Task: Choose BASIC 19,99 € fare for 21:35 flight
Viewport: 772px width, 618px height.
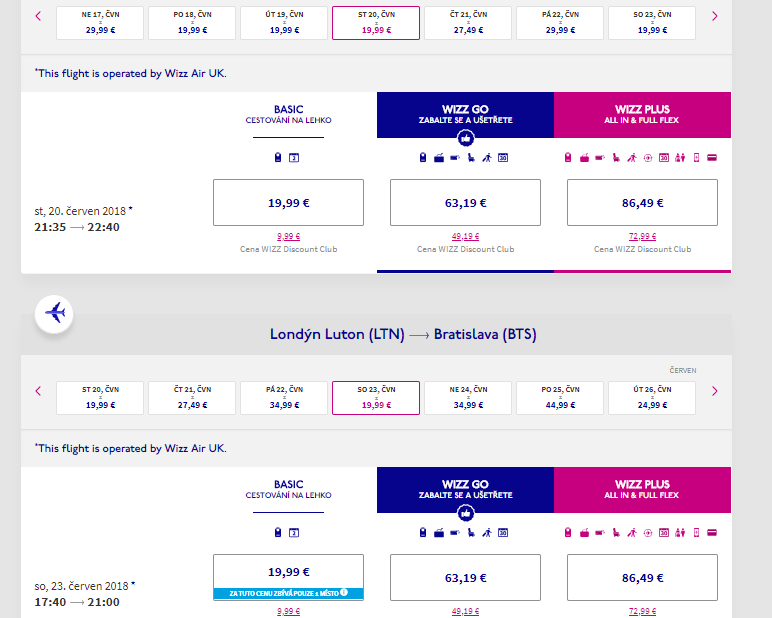Action: click(x=288, y=202)
